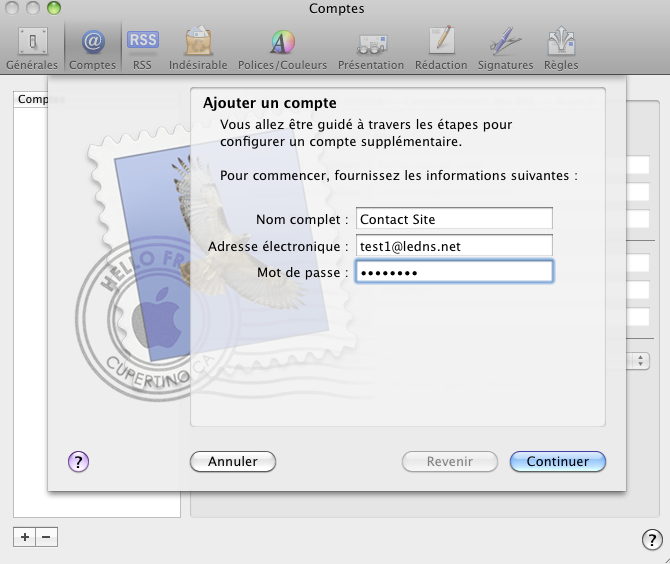Open the Générales preferences pane
670x564 pixels.
[32, 48]
